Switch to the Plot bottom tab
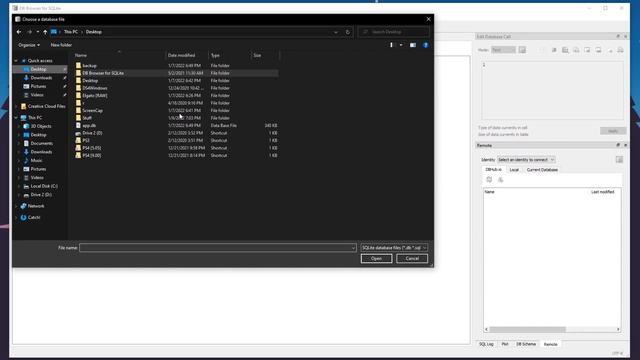Screen dimensions: 640x360 (505, 344)
